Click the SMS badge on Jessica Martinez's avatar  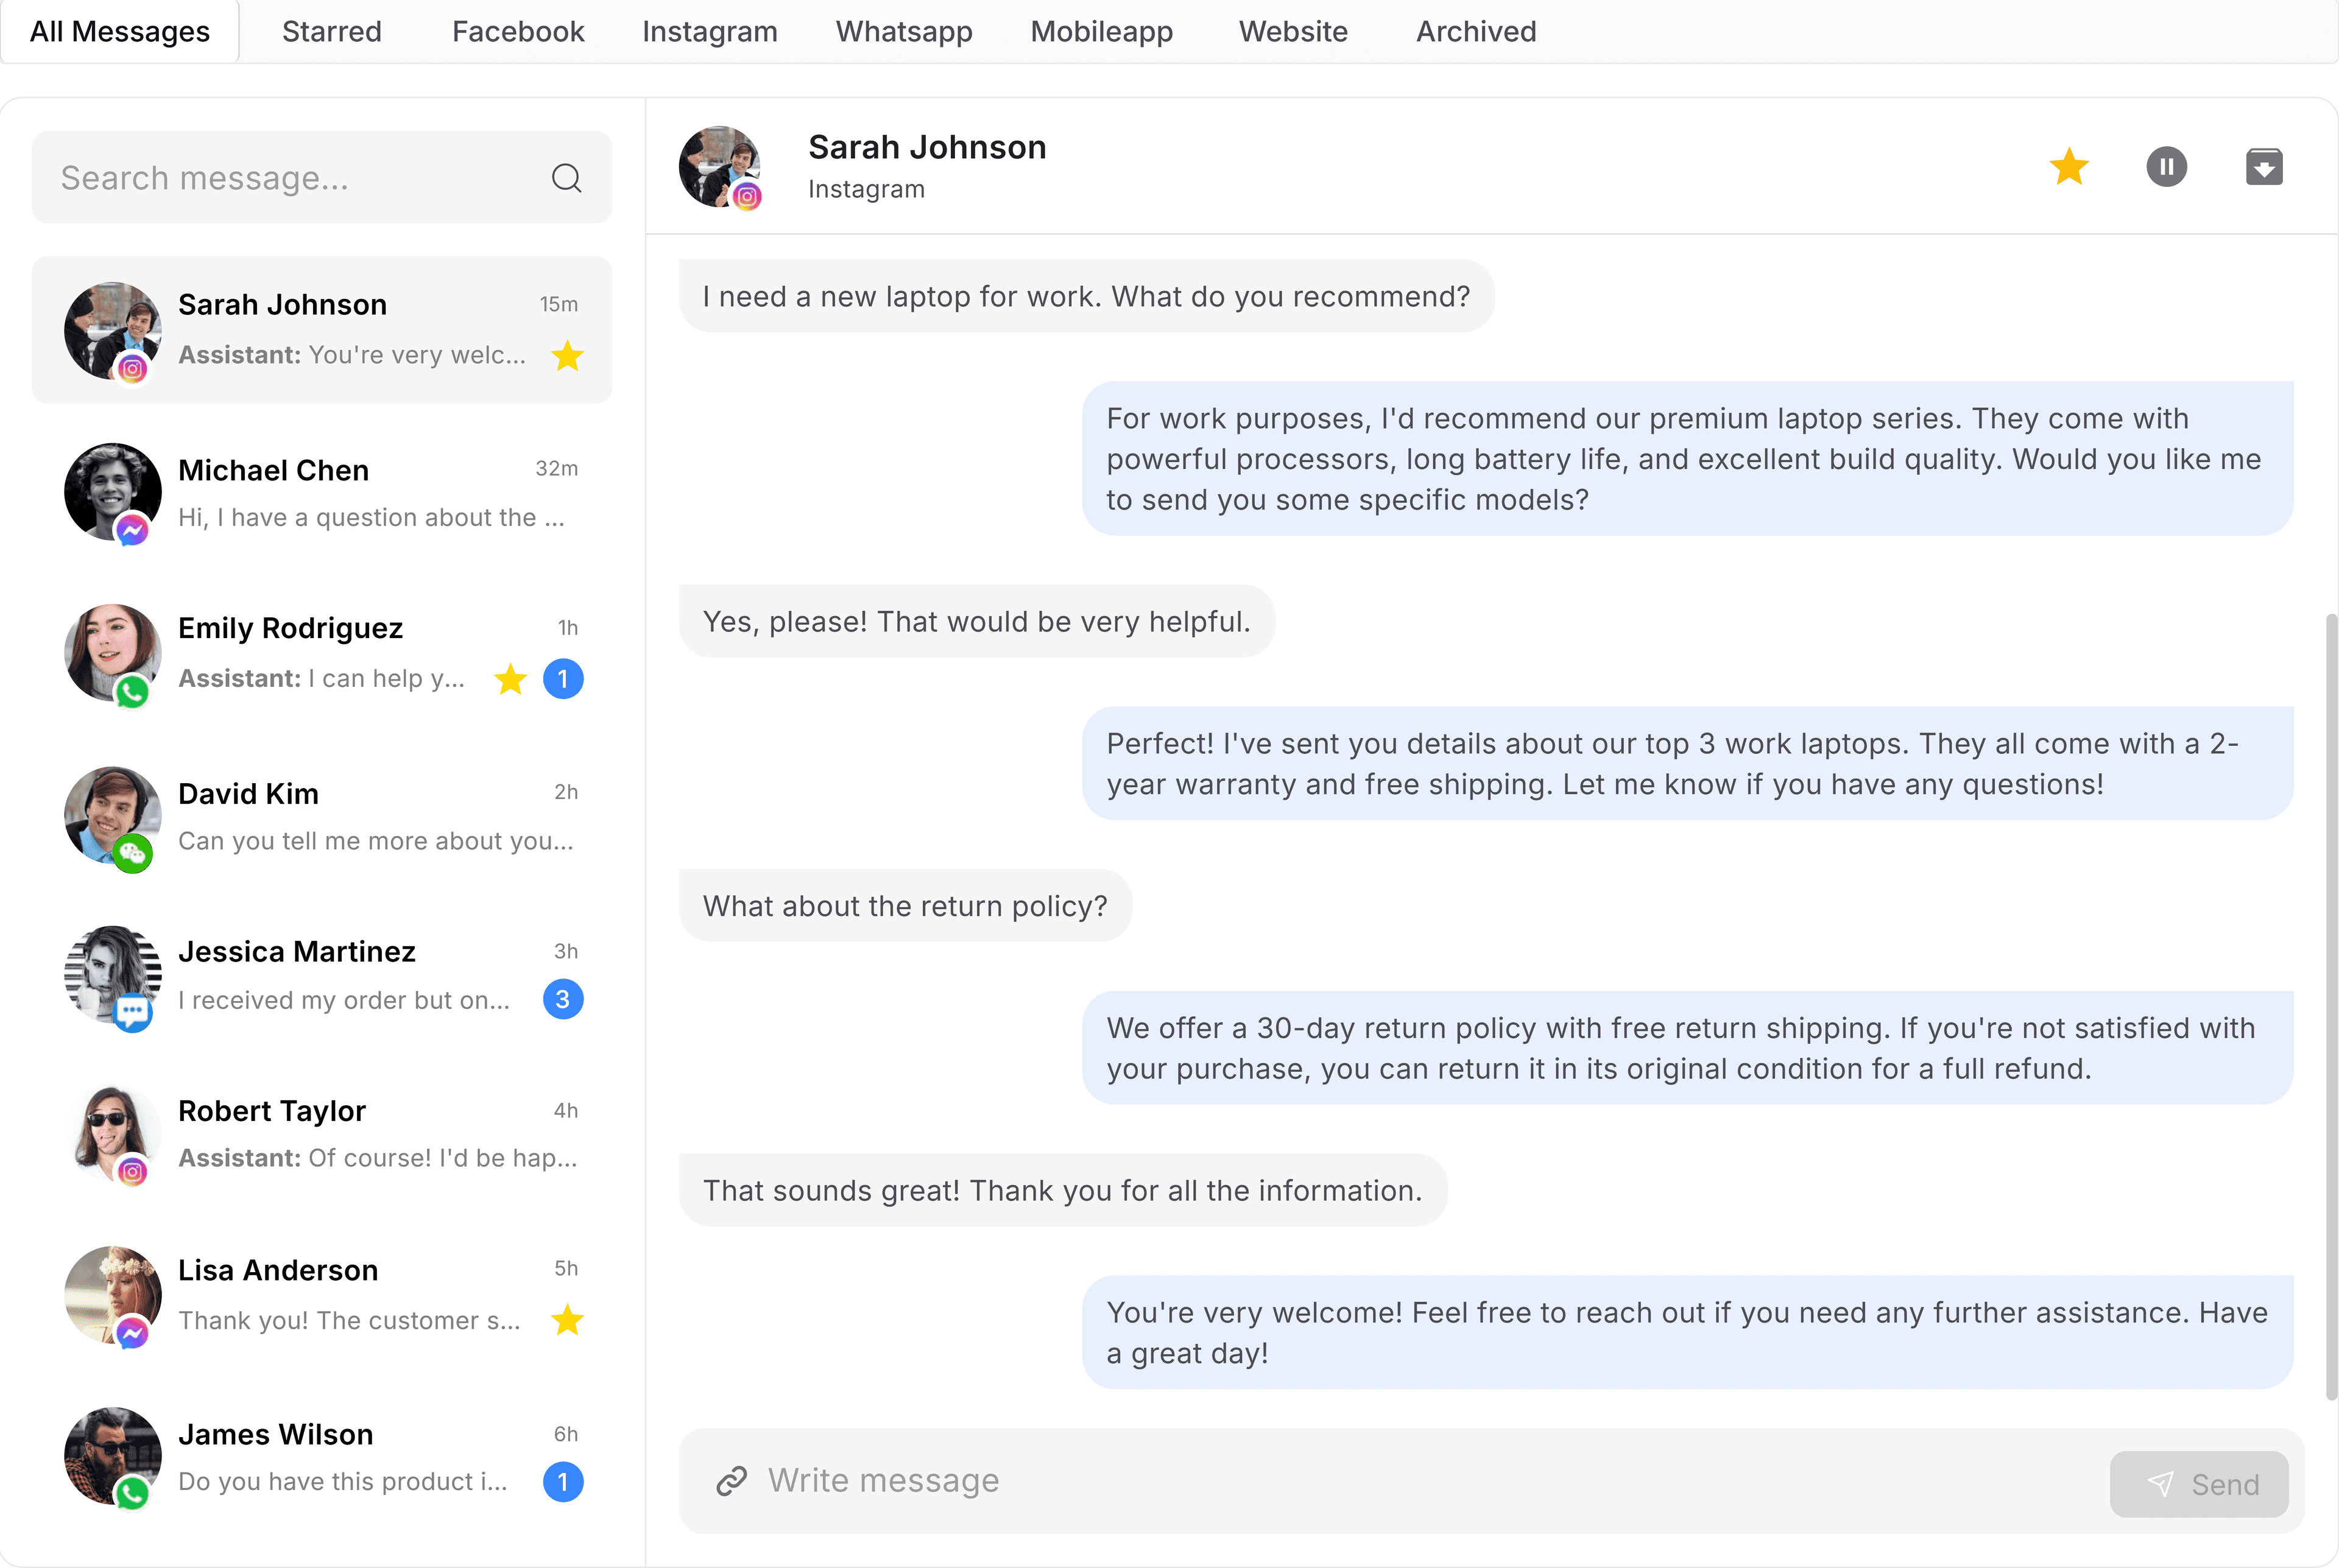click(x=134, y=1013)
